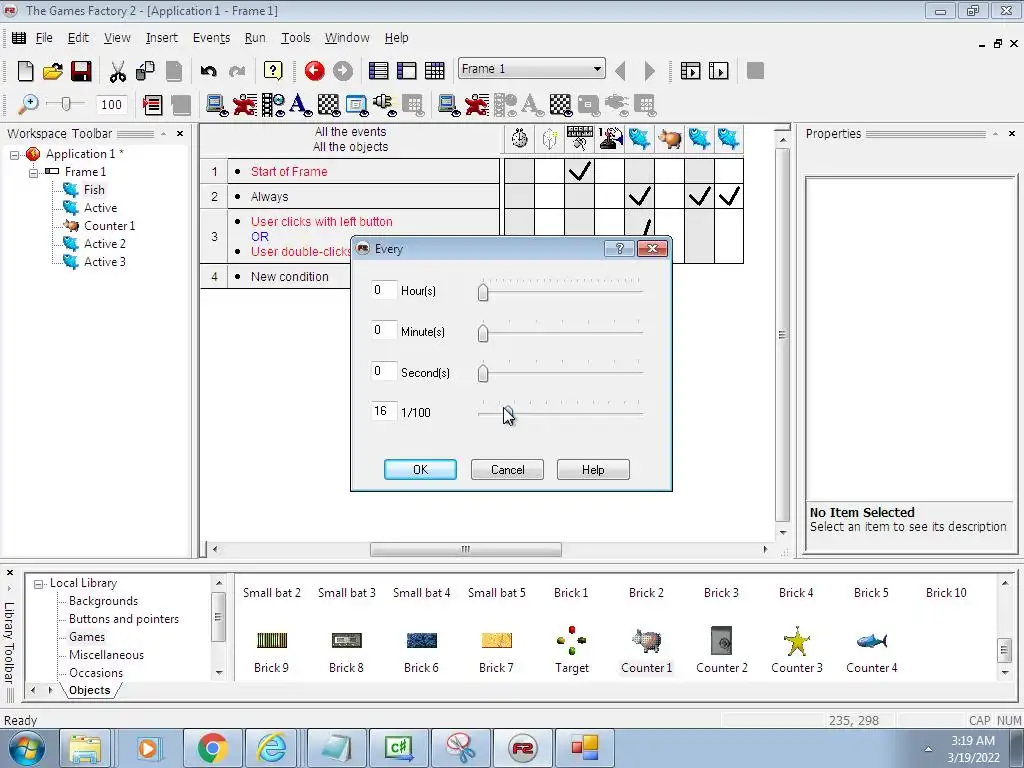Open the Insert menu
The height and width of the screenshot is (768, 1024).
[161, 38]
